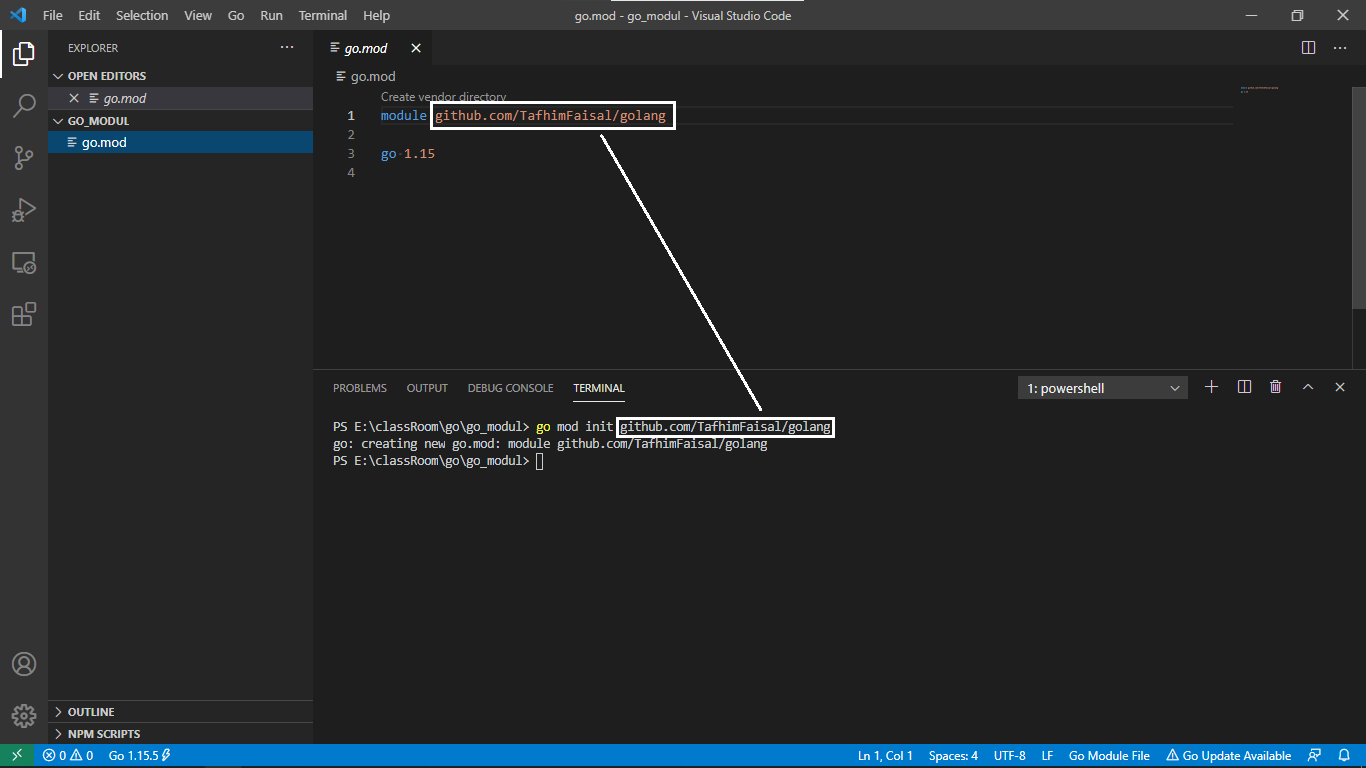The width and height of the screenshot is (1366, 768).
Task: Open the Terminal menu
Action: coord(322,15)
